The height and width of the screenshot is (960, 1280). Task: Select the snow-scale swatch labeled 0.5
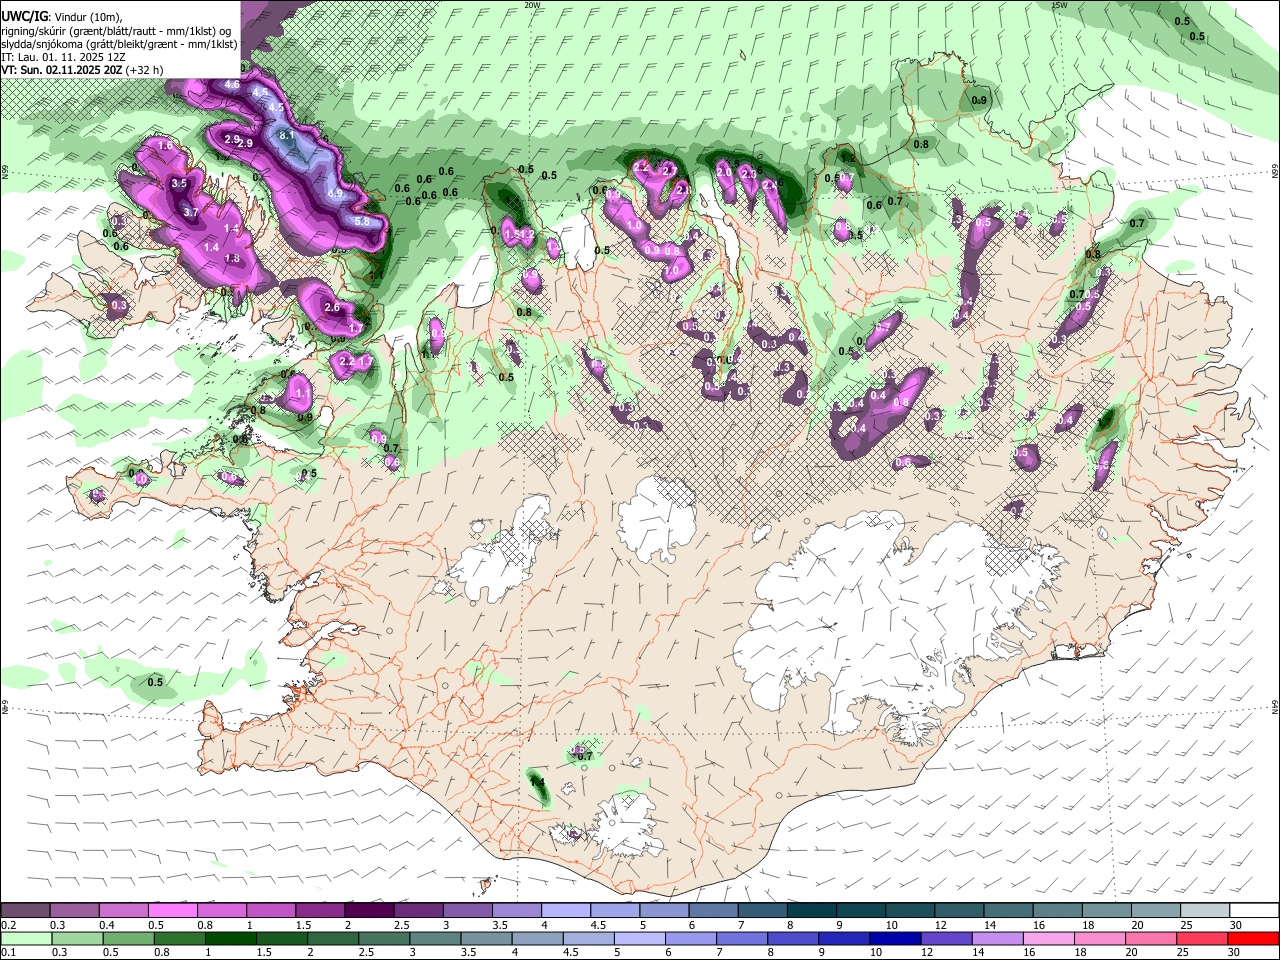coord(172,911)
